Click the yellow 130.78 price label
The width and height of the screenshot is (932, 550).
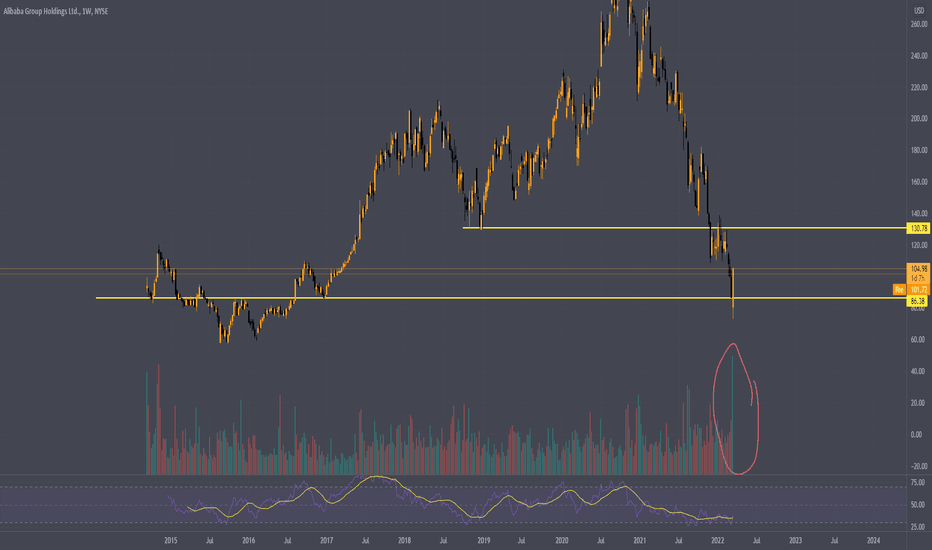[x=918, y=228]
